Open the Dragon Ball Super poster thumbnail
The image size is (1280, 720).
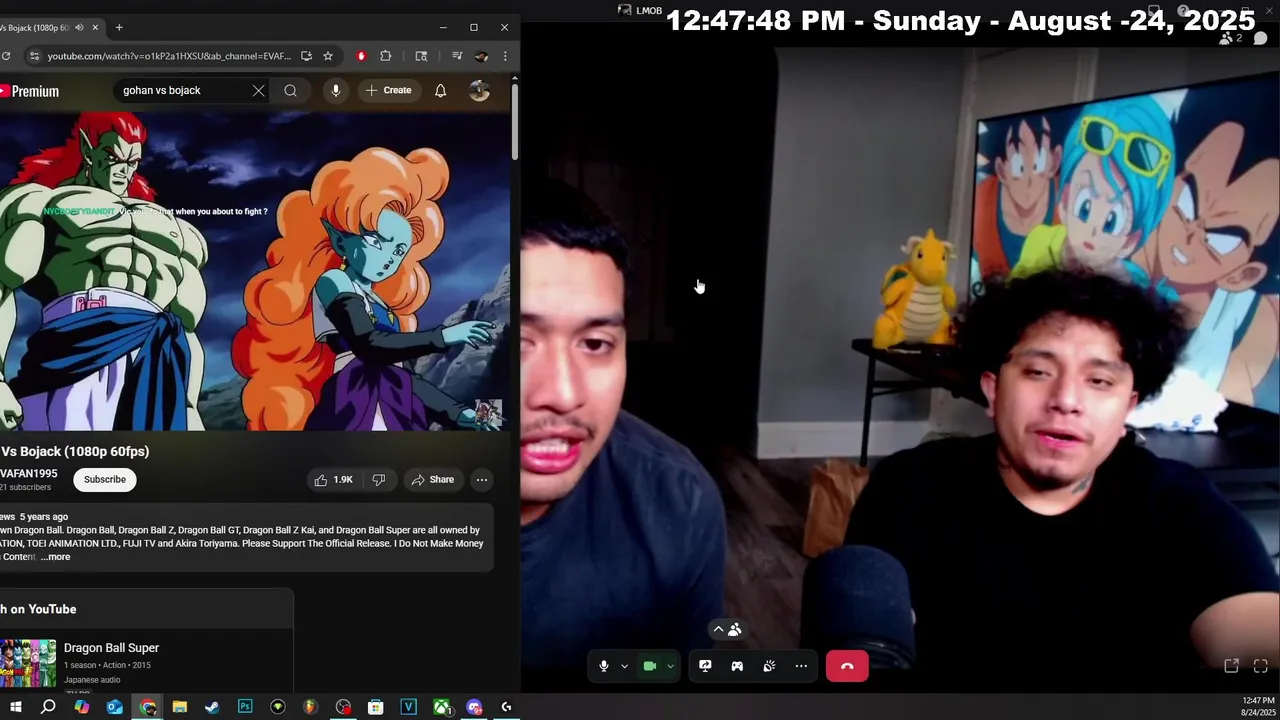(x=28, y=663)
